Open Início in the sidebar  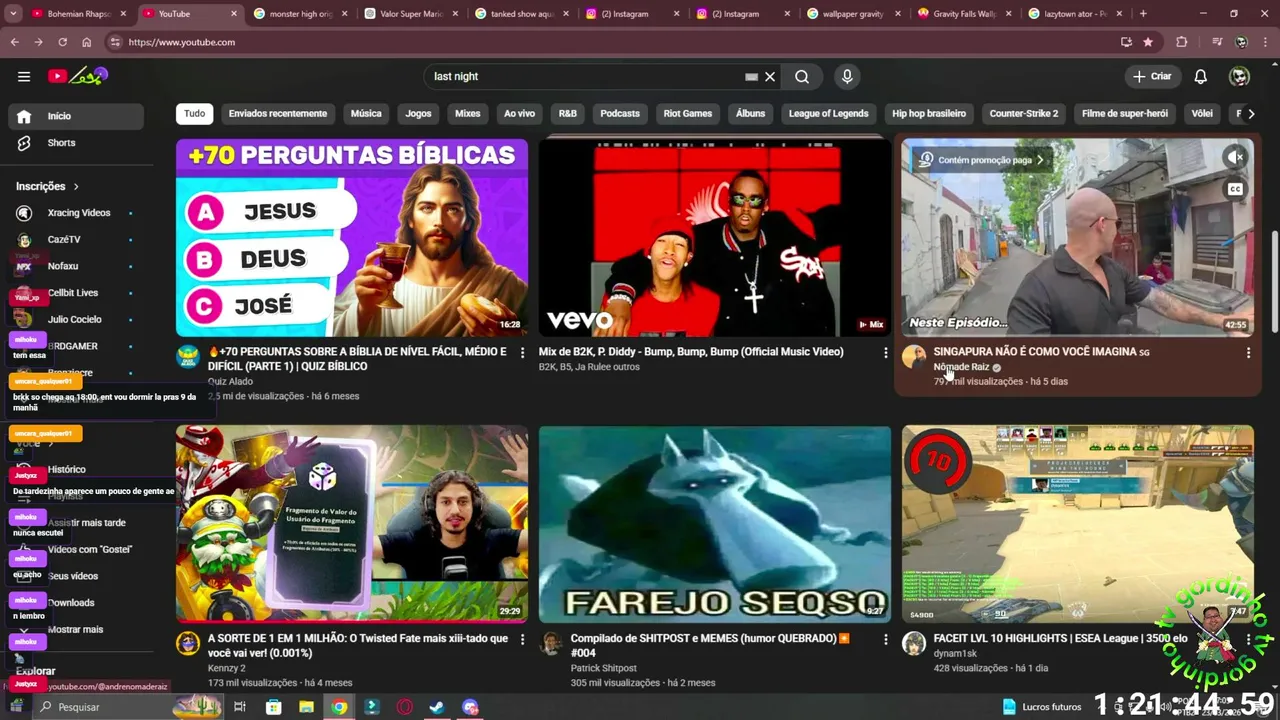coord(75,116)
